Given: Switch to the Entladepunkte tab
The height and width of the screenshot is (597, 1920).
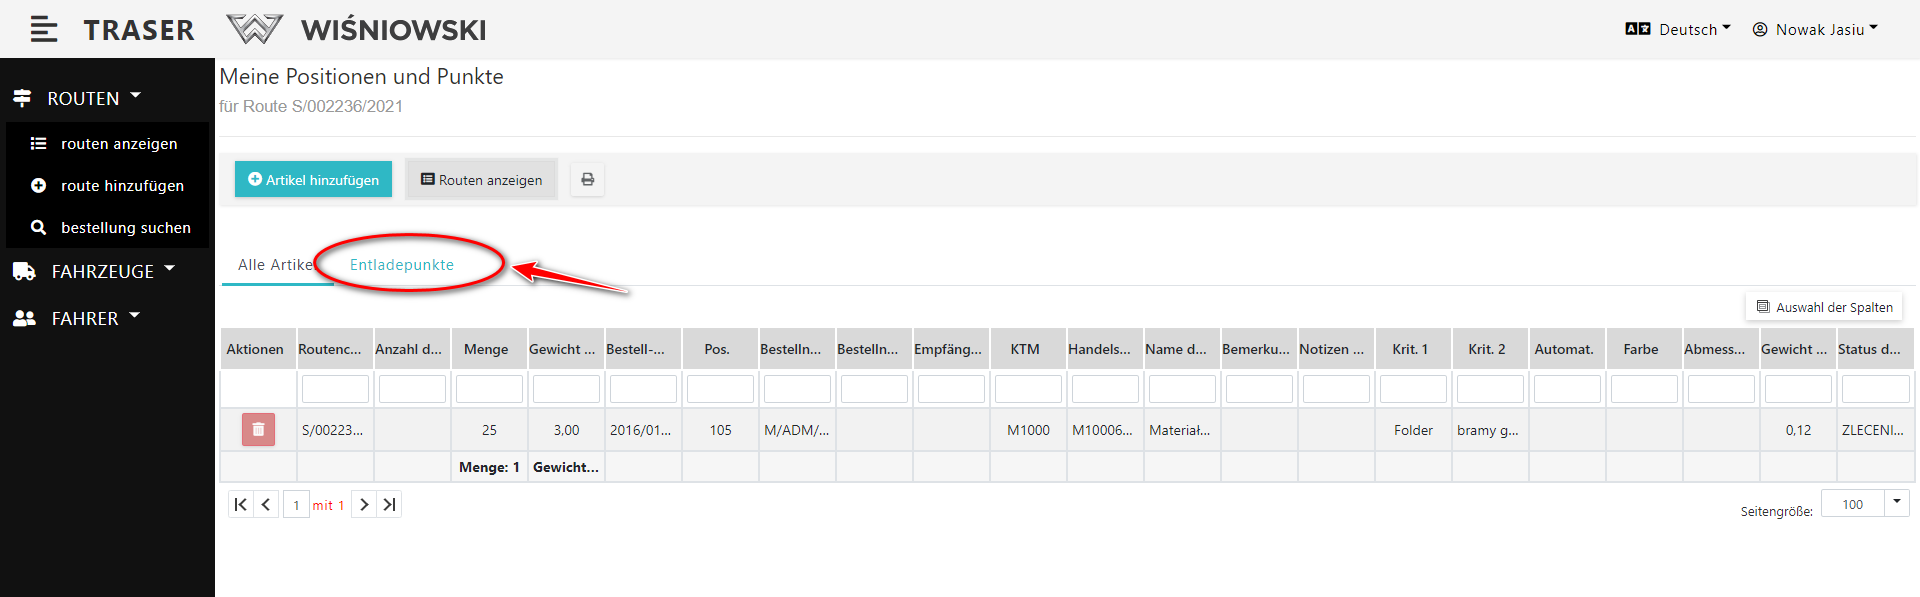Looking at the screenshot, I should pyautogui.click(x=402, y=265).
